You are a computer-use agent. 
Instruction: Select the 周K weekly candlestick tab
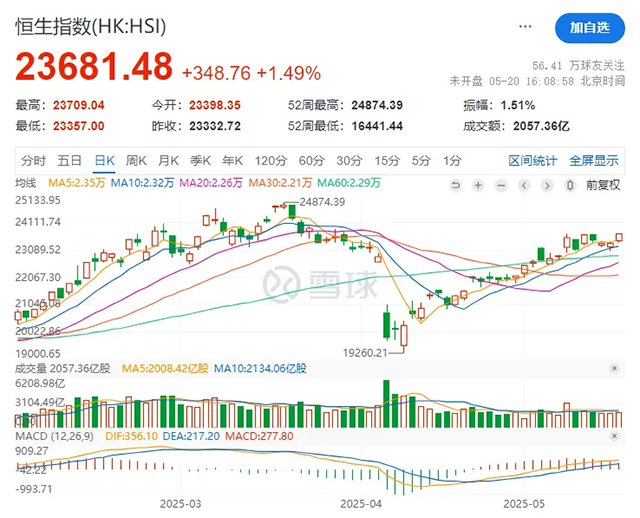pos(136,160)
